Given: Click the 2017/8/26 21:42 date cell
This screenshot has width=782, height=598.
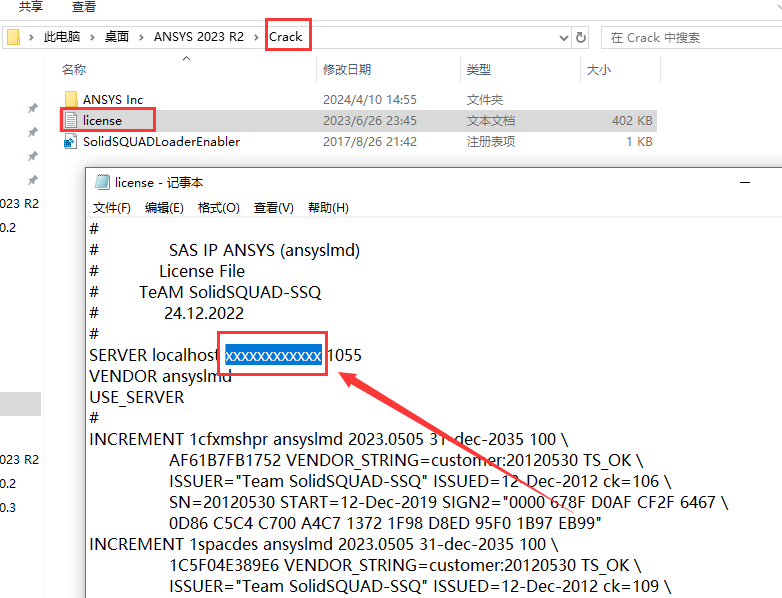Looking at the screenshot, I should coord(370,142).
